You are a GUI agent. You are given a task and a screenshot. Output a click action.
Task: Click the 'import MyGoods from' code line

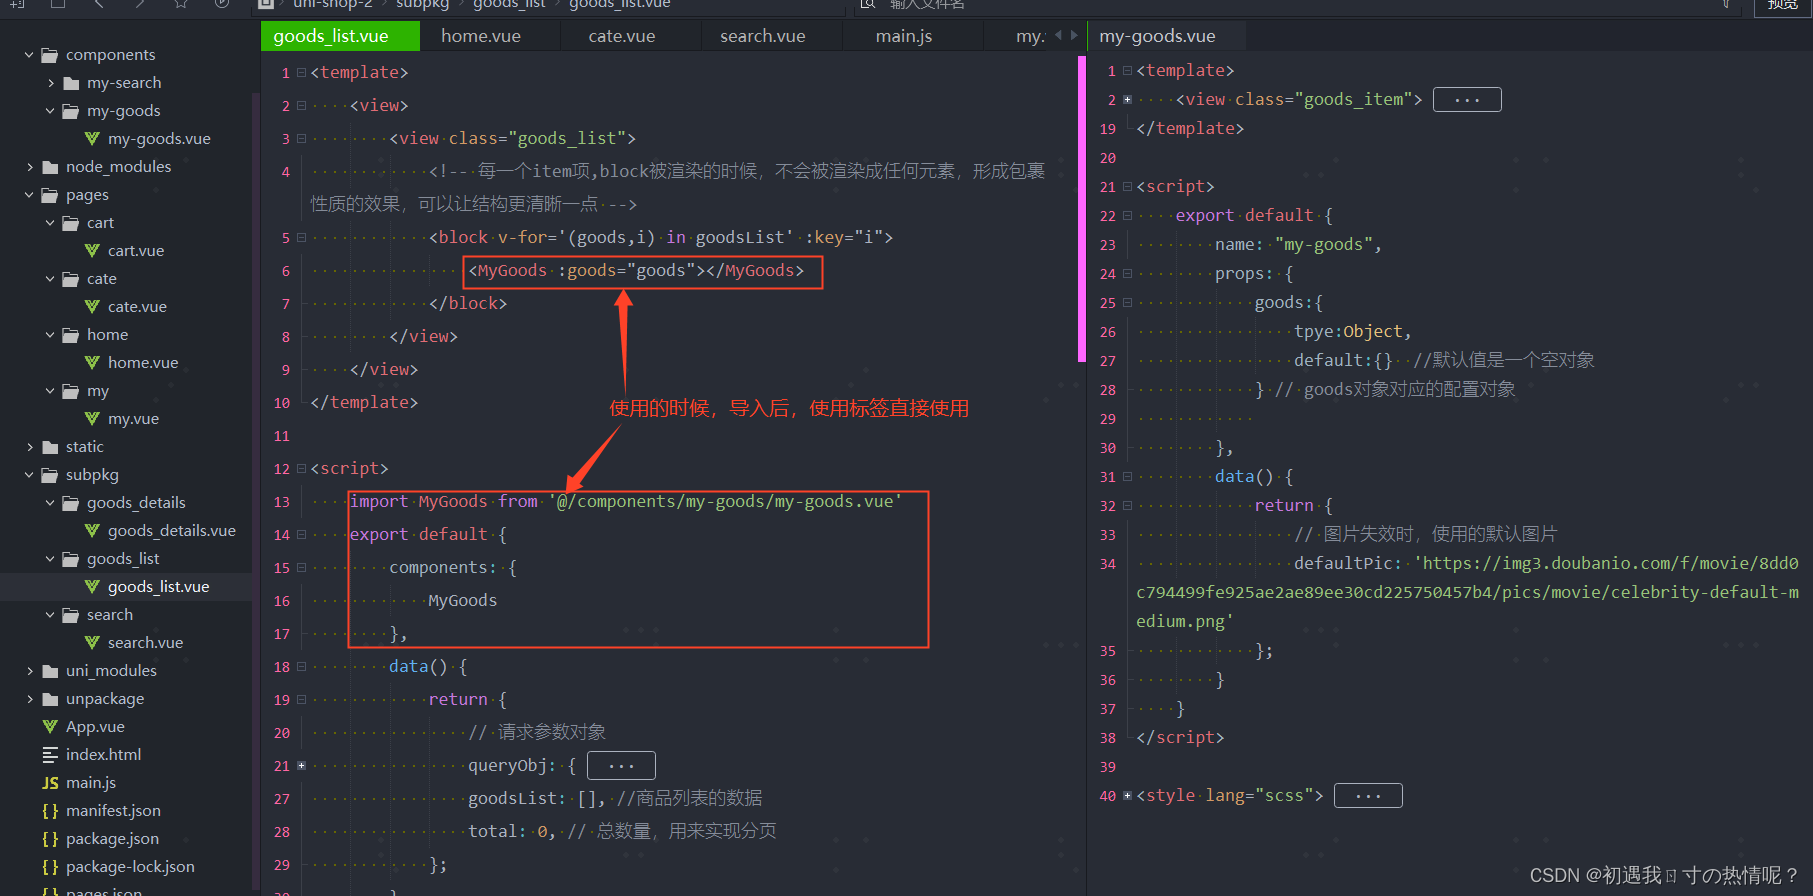626,502
